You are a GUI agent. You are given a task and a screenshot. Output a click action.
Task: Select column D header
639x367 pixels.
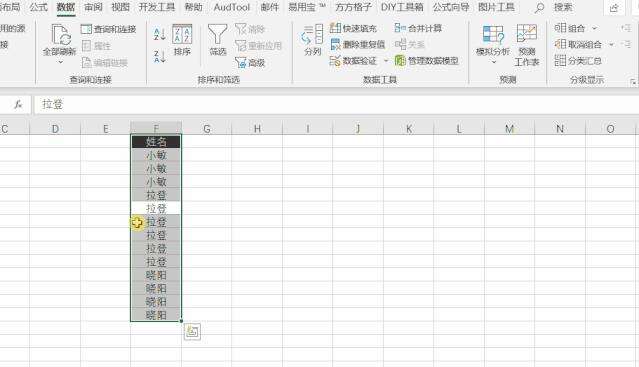tap(55, 129)
